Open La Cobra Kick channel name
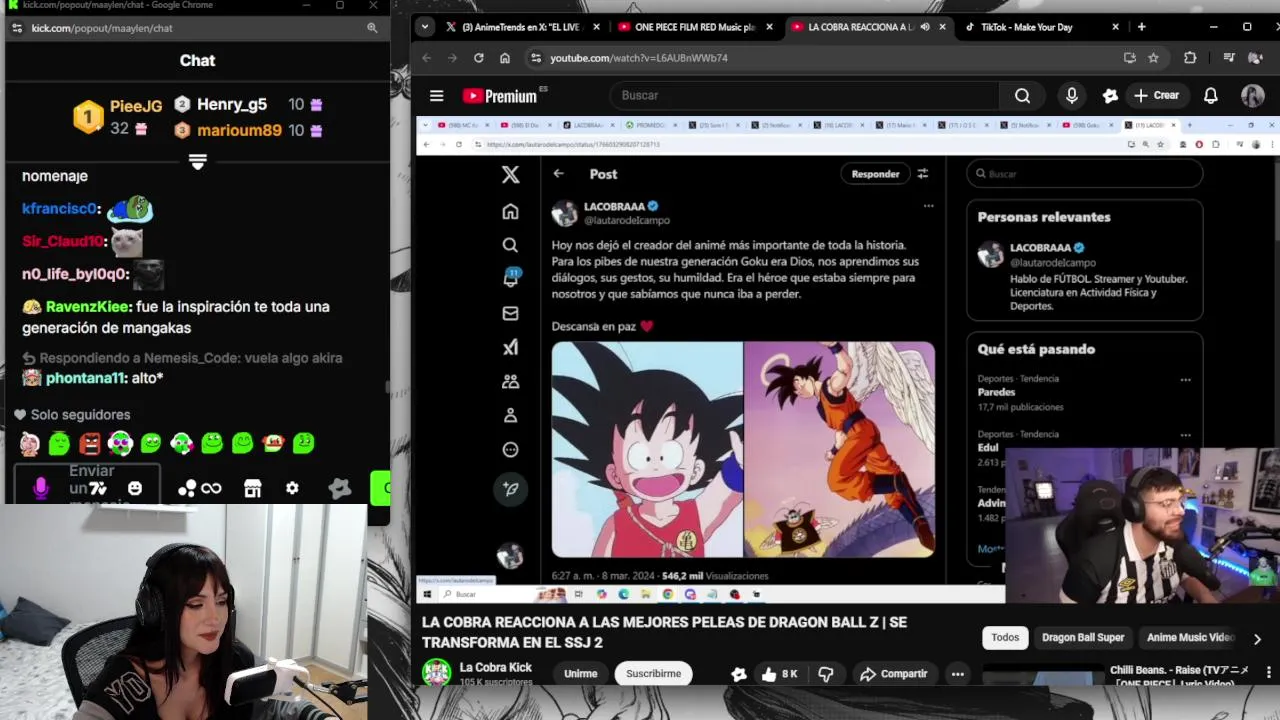Image resolution: width=1280 pixels, height=720 pixels. (495, 667)
